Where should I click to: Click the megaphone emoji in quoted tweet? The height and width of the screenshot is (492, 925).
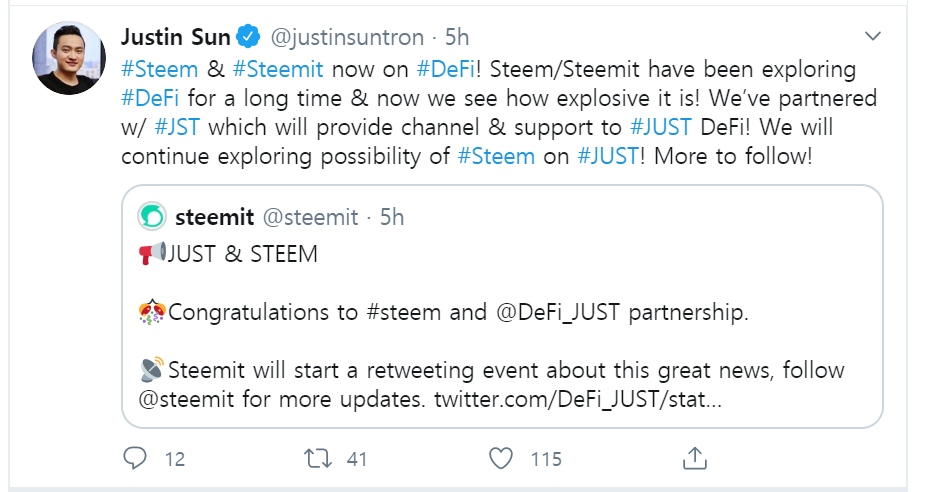pyautogui.click(x=152, y=255)
